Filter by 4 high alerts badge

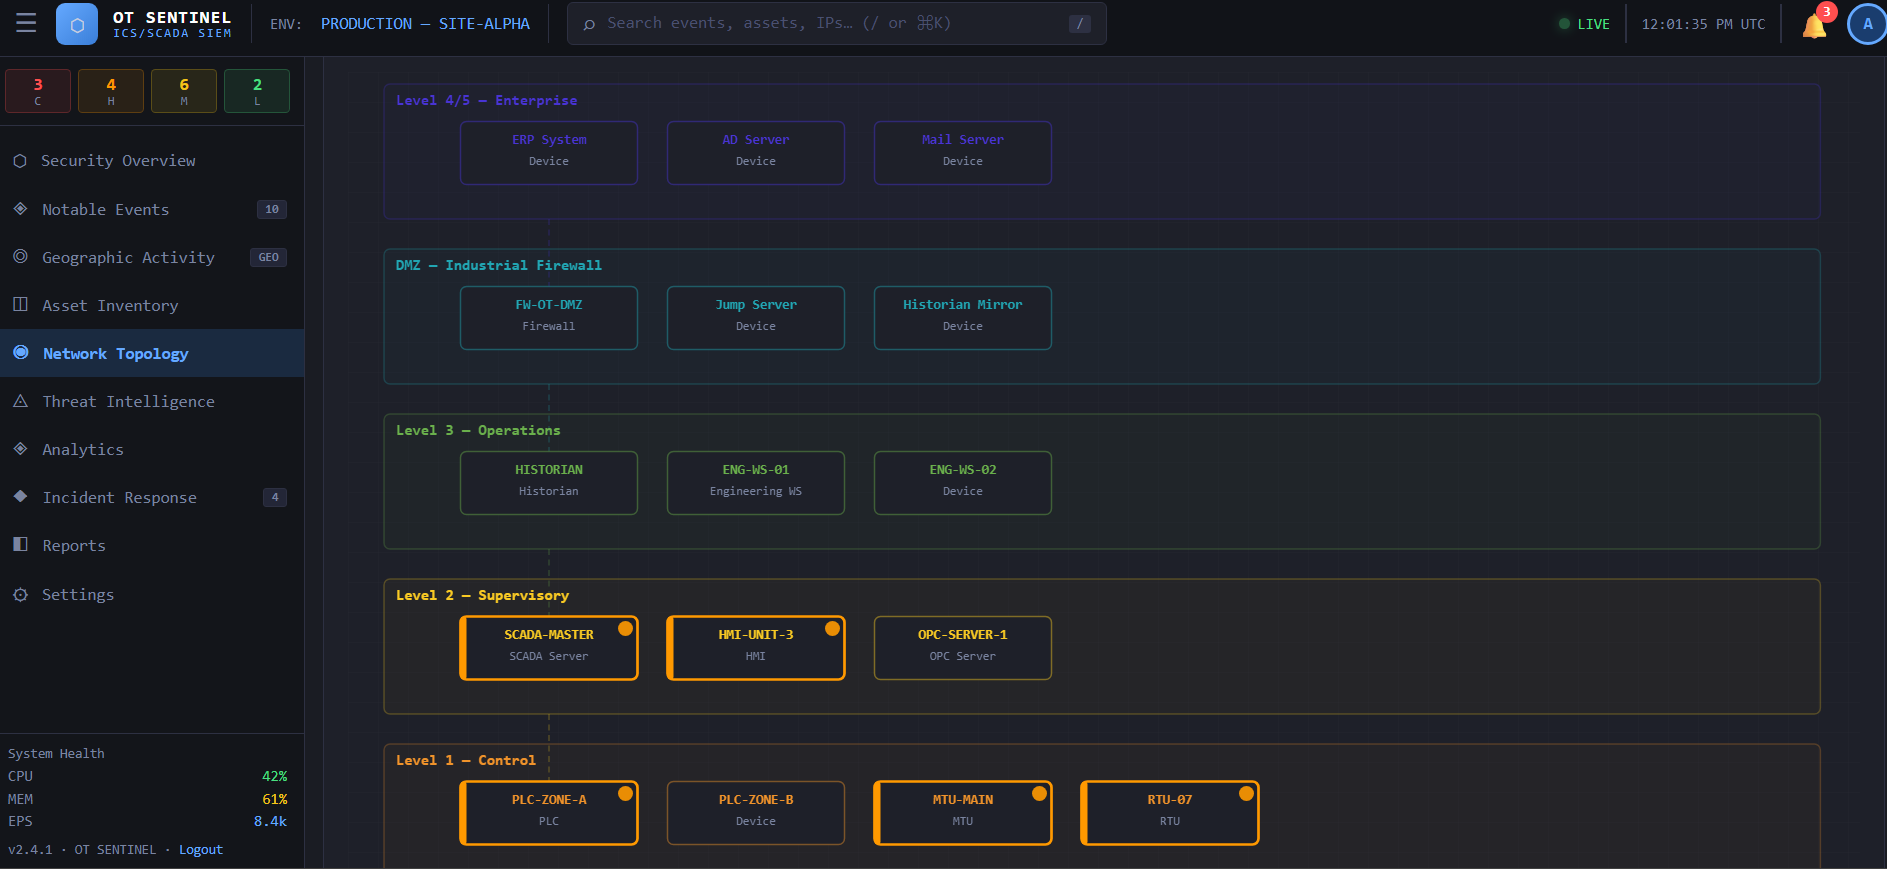(x=111, y=91)
